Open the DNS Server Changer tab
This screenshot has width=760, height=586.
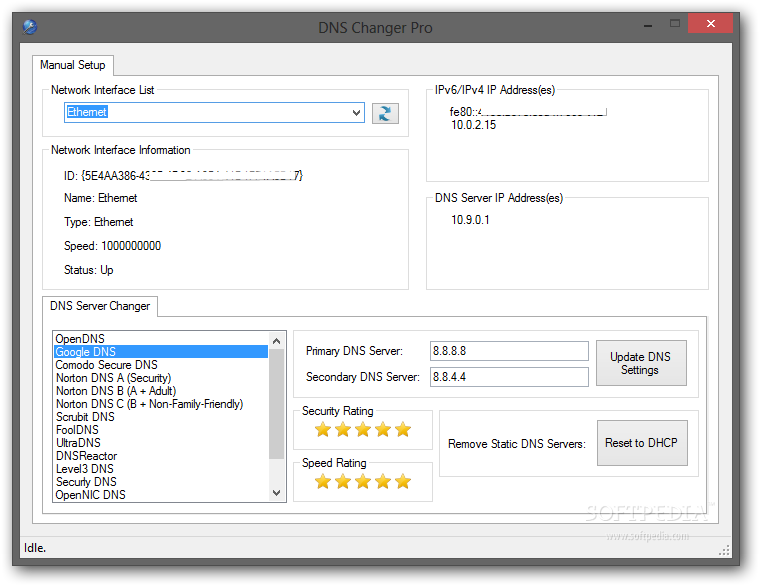100,306
